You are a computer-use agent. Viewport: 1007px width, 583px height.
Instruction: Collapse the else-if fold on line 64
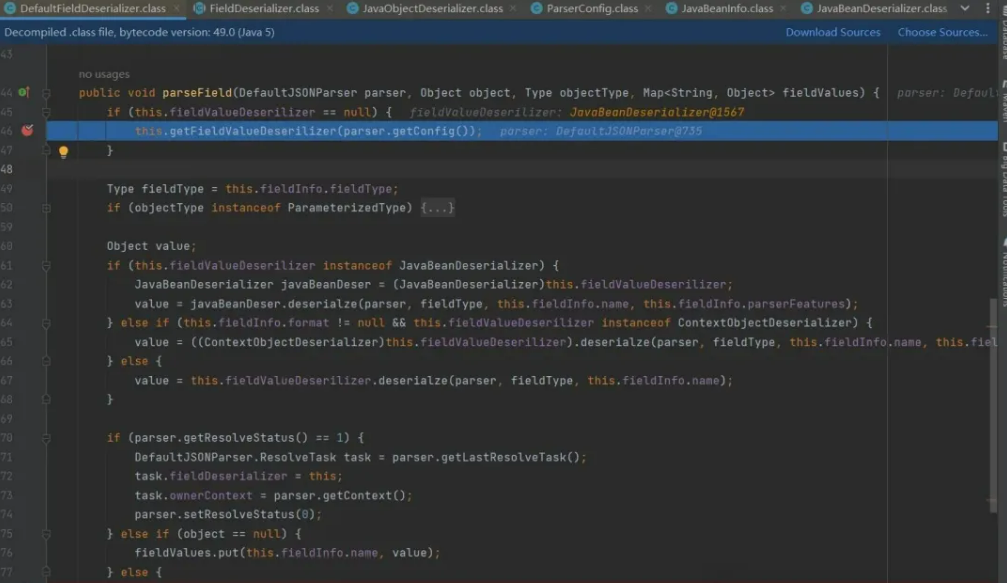click(x=46, y=323)
